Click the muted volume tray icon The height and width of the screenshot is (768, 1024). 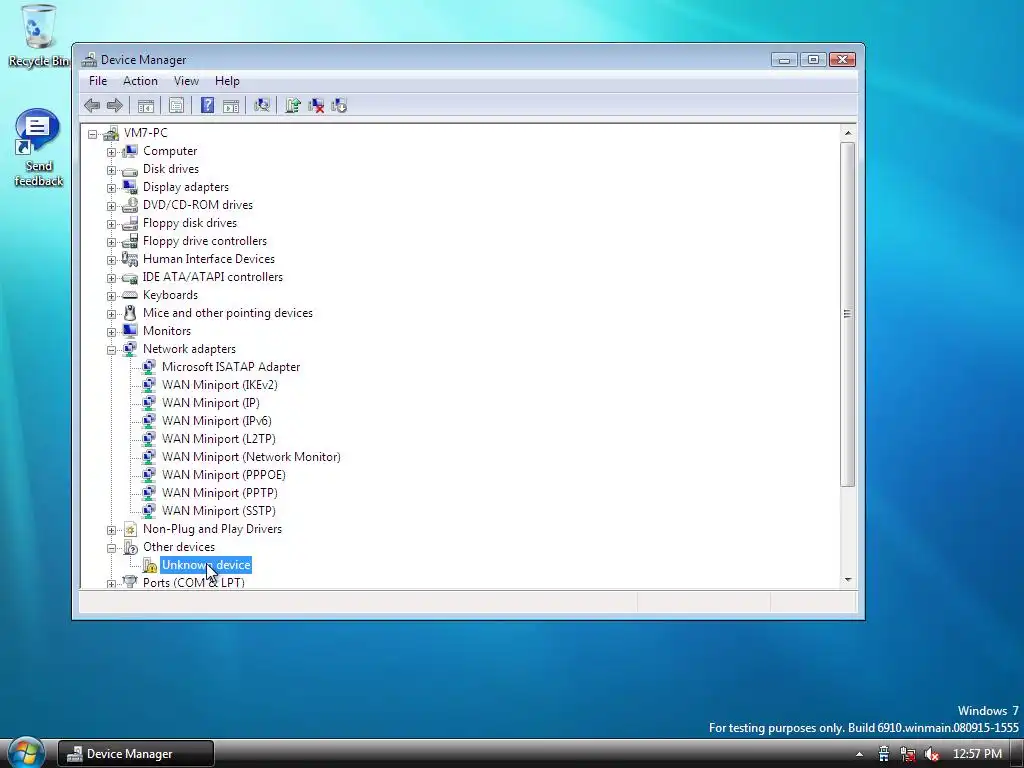(x=932, y=754)
